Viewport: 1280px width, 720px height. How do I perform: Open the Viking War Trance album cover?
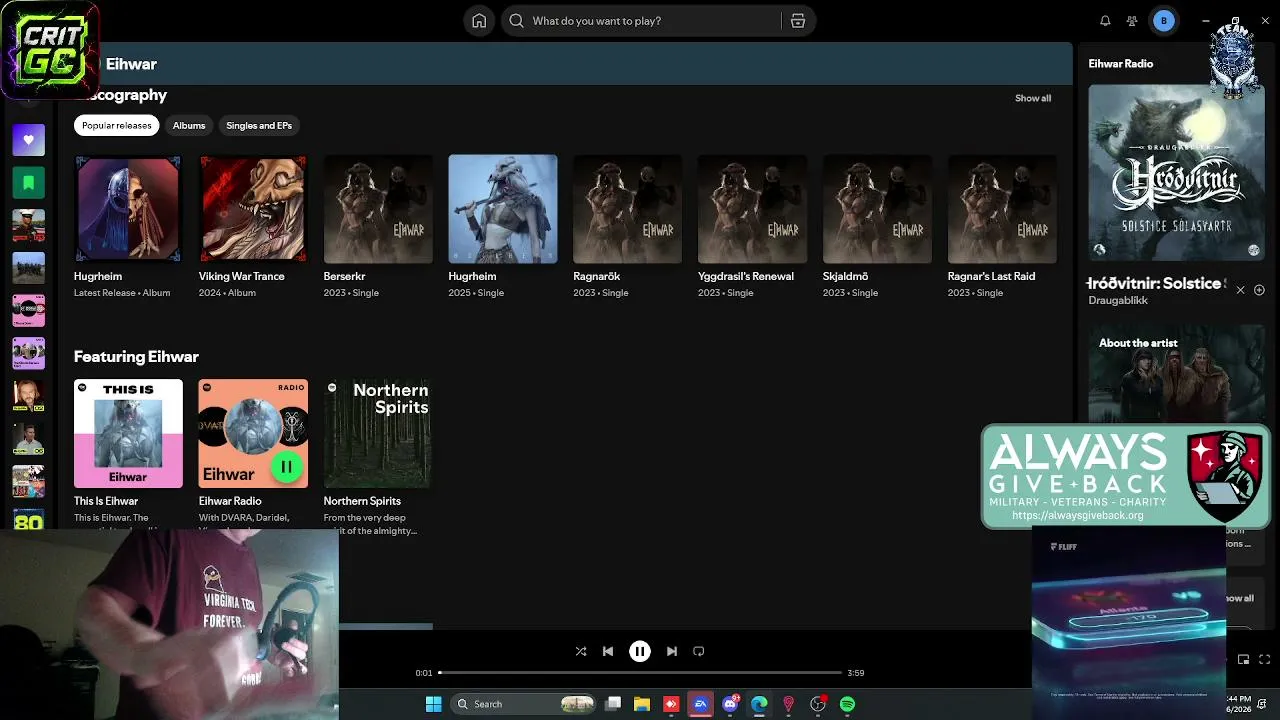point(253,209)
